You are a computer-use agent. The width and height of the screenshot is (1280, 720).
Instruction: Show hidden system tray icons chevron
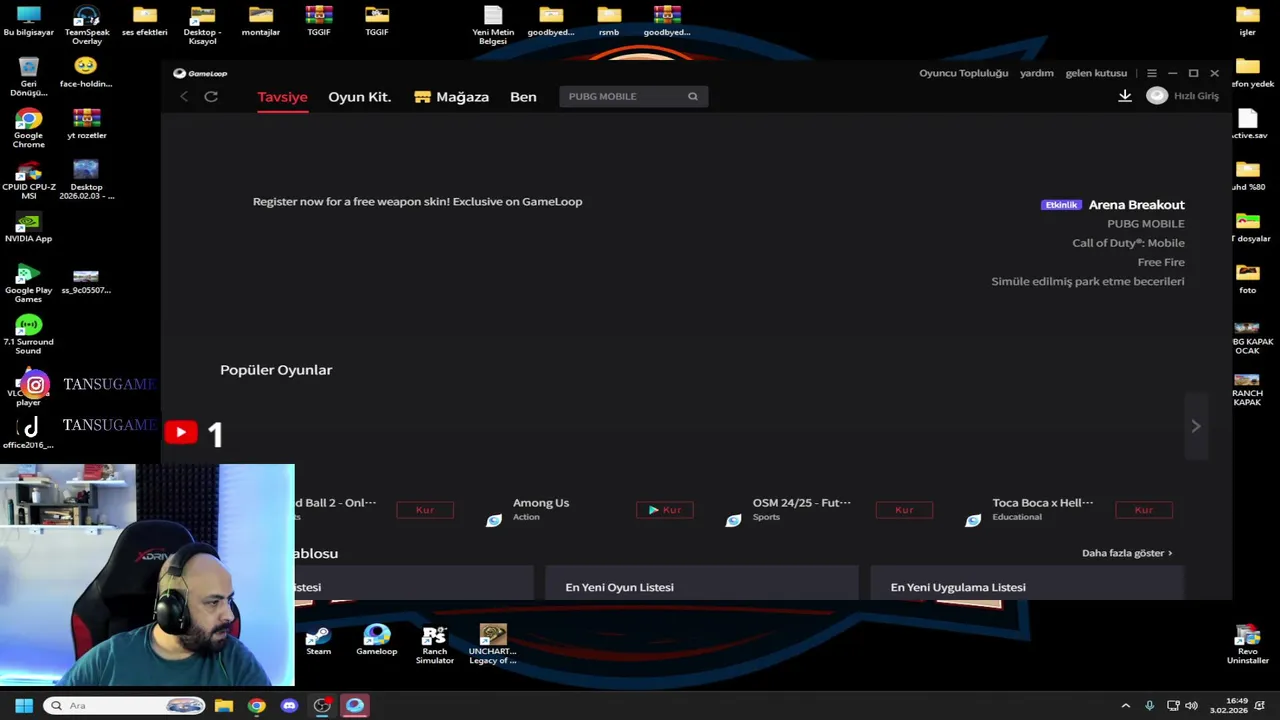coord(1125,706)
